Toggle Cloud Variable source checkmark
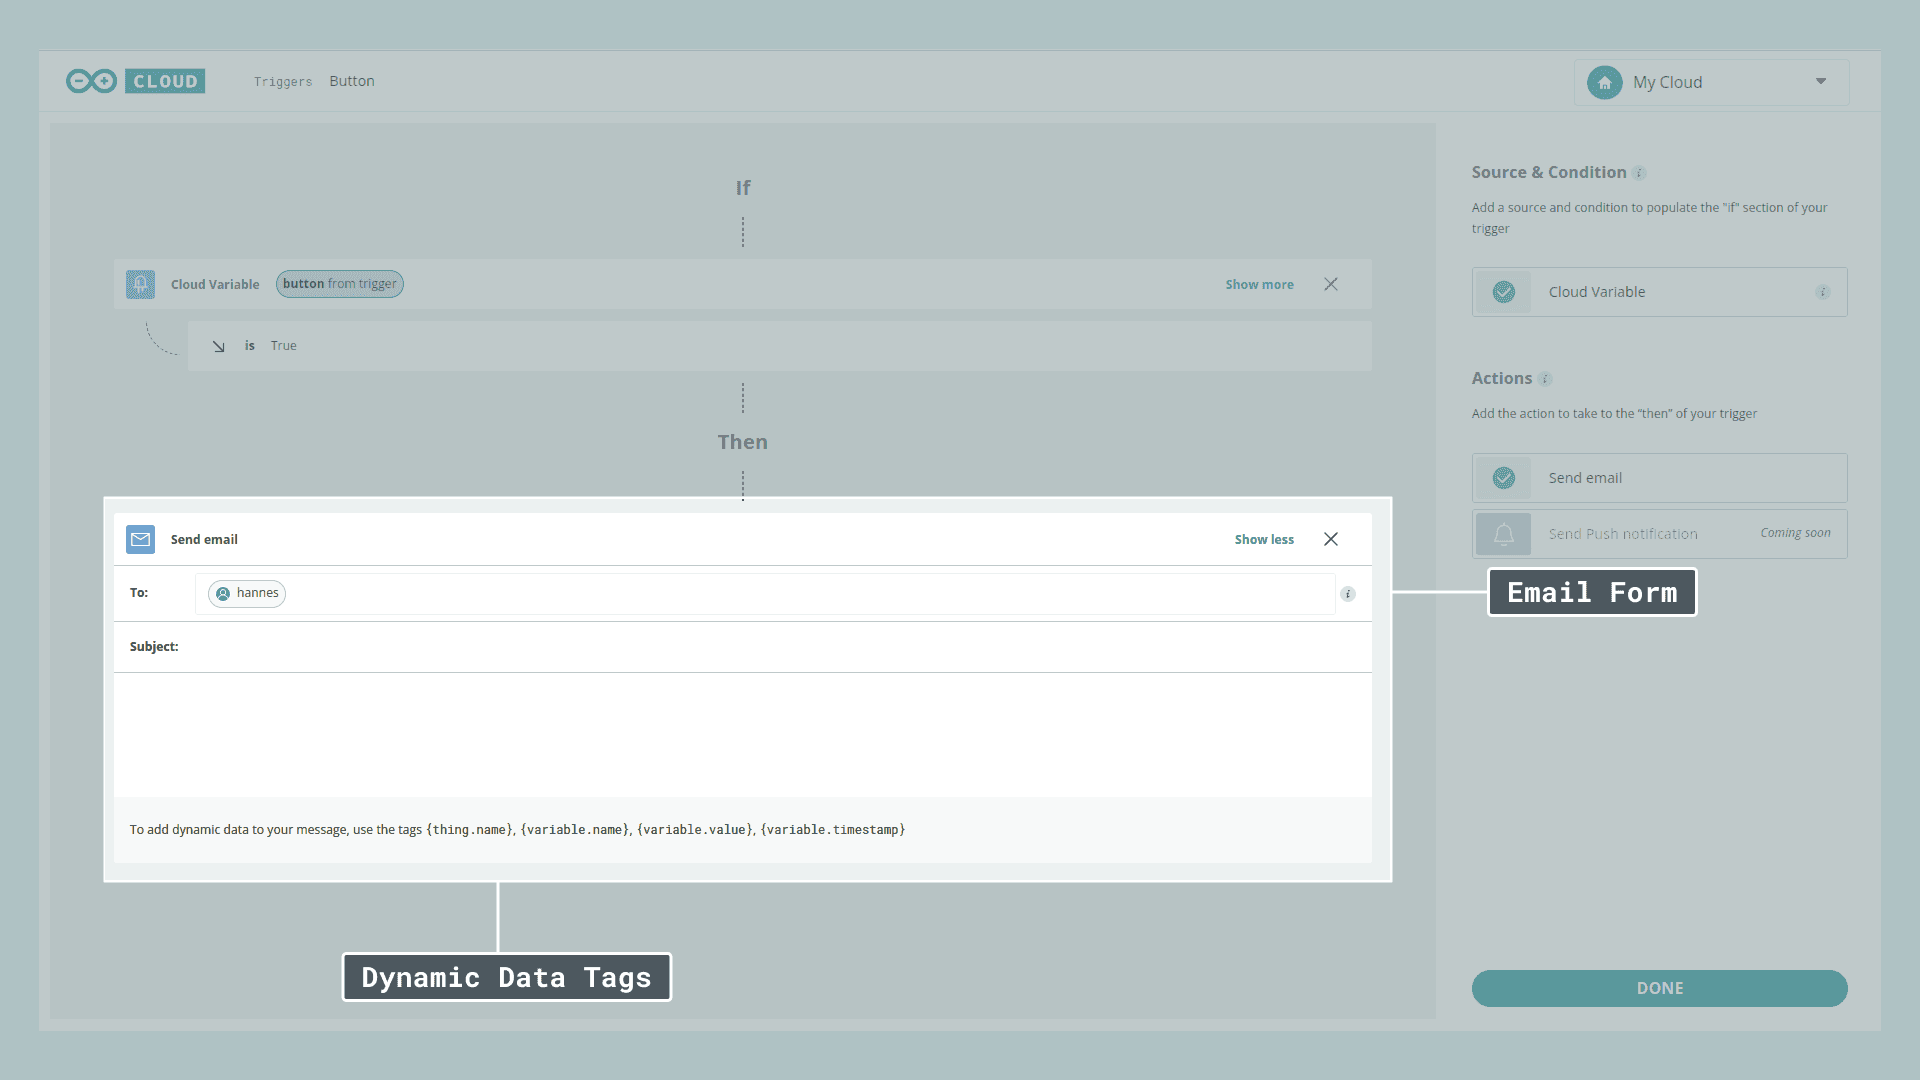Image resolution: width=1920 pixels, height=1080 pixels. click(x=1503, y=292)
